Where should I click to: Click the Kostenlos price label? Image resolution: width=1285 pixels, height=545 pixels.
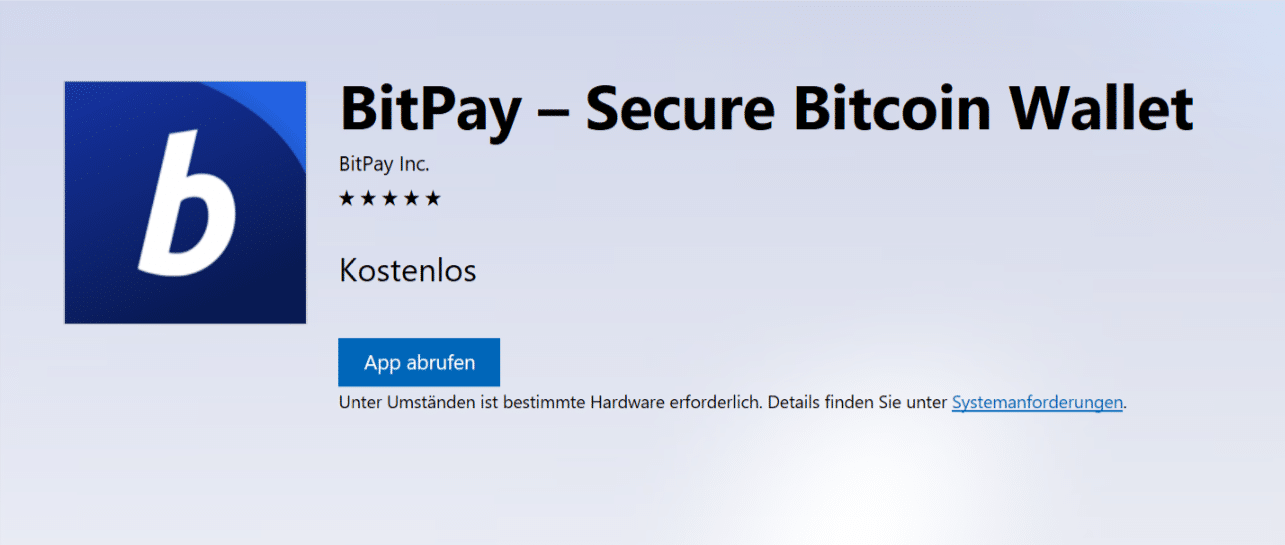[x=408, y=270]
